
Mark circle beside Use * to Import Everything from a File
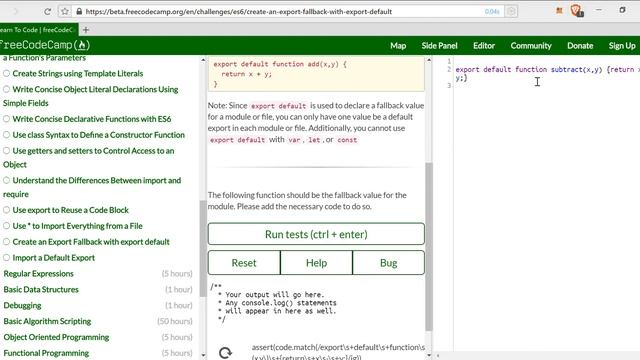tap(6, 226)
